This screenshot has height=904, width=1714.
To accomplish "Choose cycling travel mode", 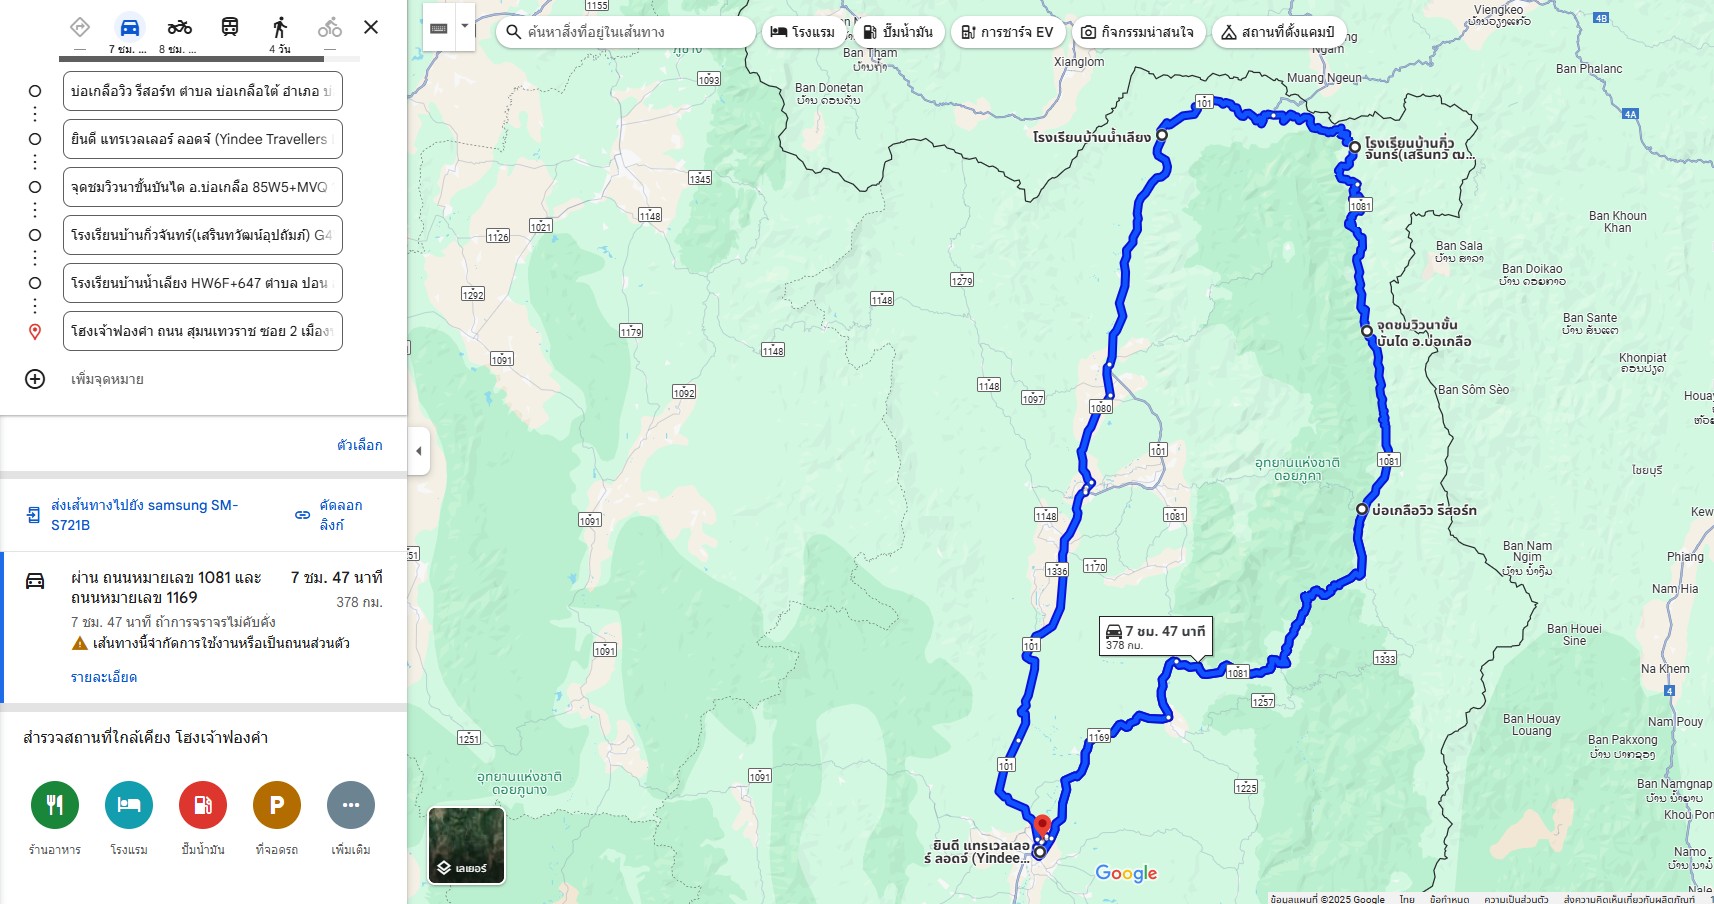I will (x=330, y=27).
